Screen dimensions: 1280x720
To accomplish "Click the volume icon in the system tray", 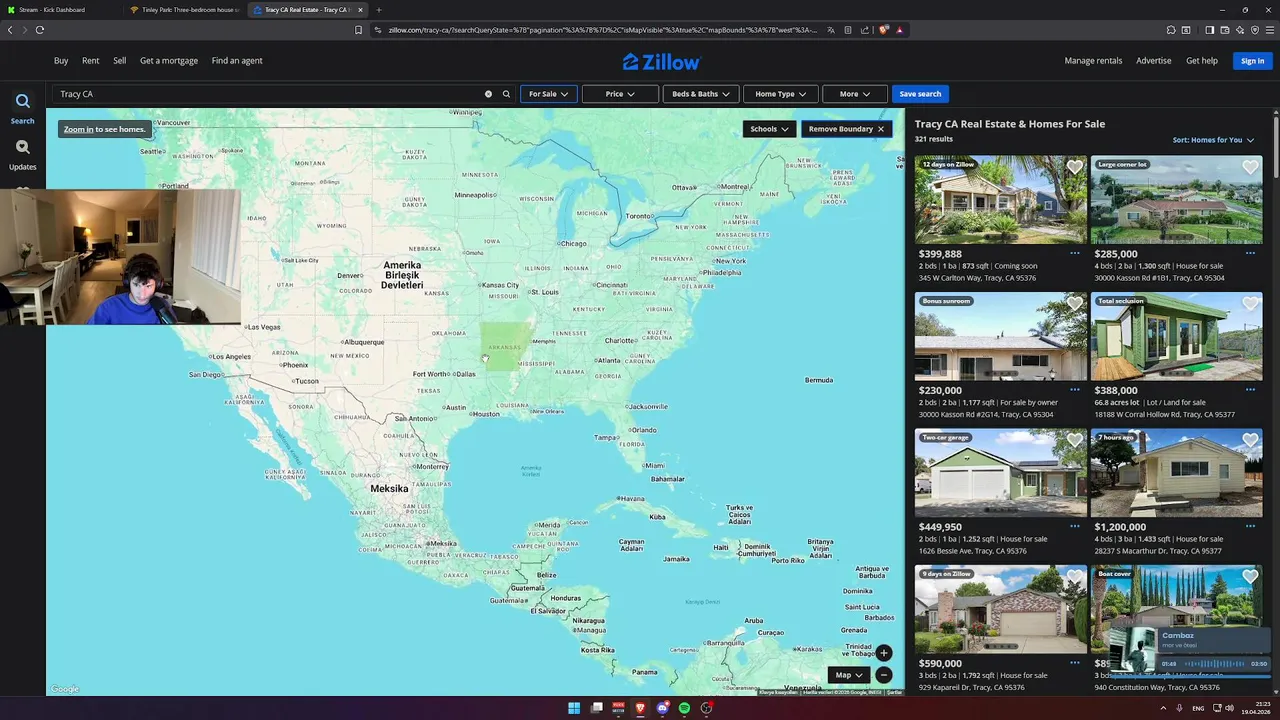I will tap(1230, 708).
